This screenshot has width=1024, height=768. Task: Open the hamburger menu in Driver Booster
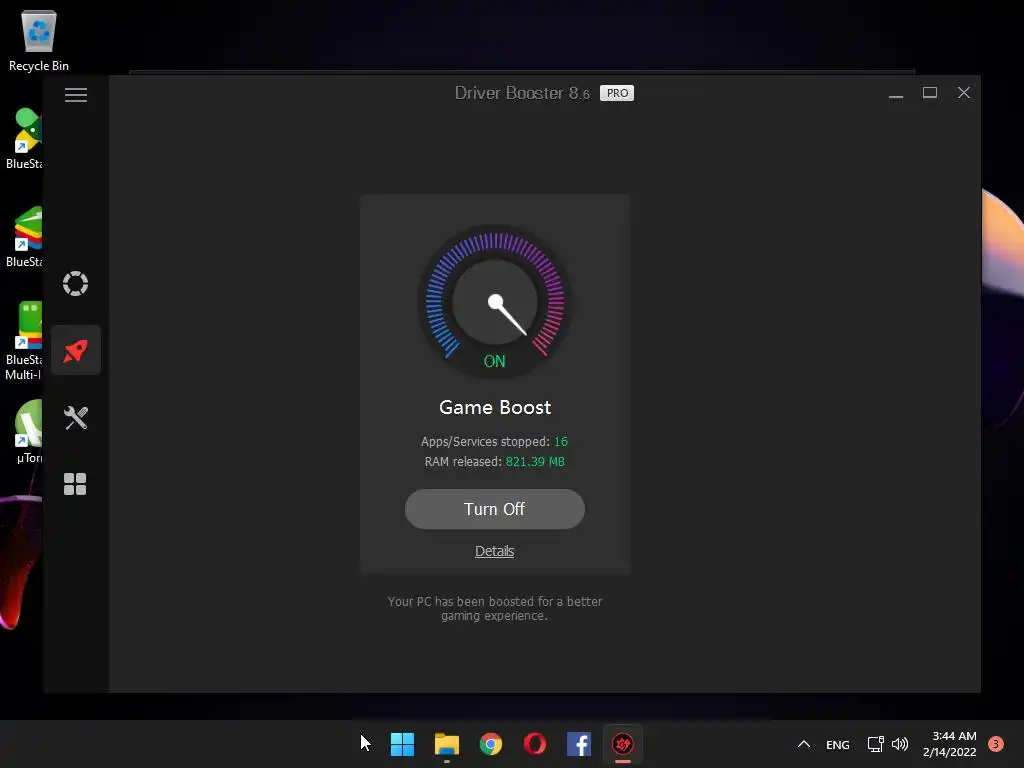pos(76,95)
